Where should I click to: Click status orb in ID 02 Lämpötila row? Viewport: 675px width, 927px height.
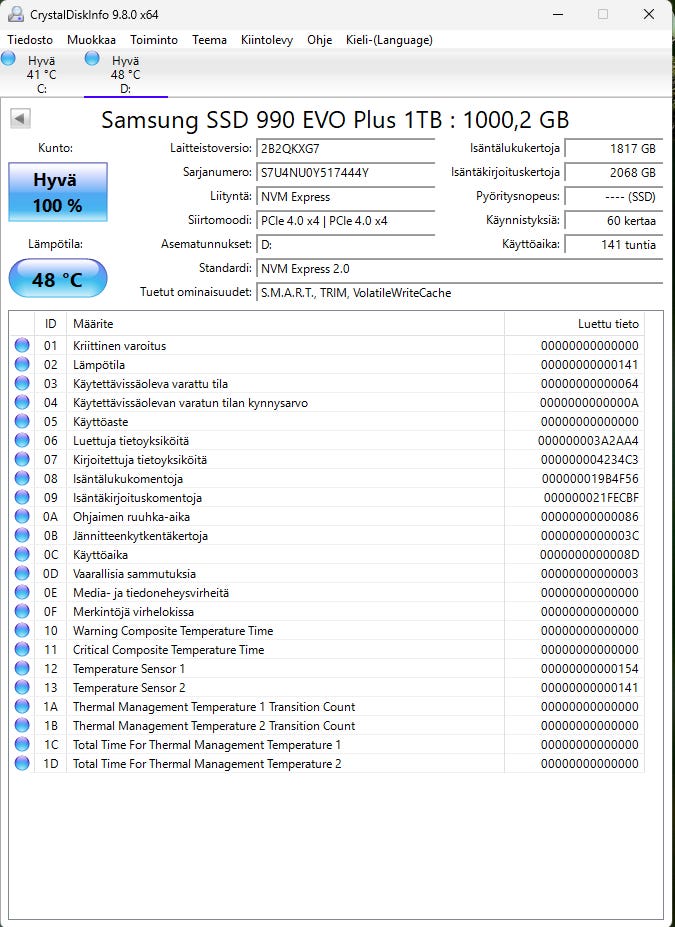click(22, 364)
